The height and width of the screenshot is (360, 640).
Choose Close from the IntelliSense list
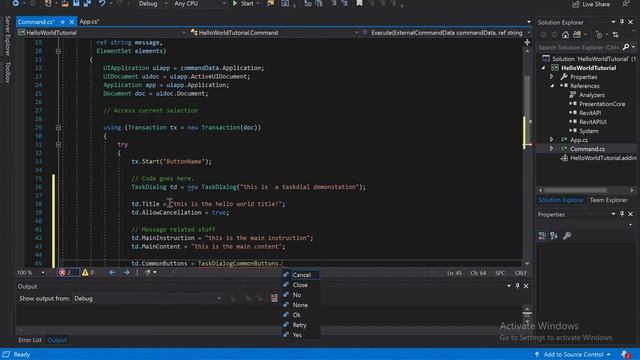point(300,285)
